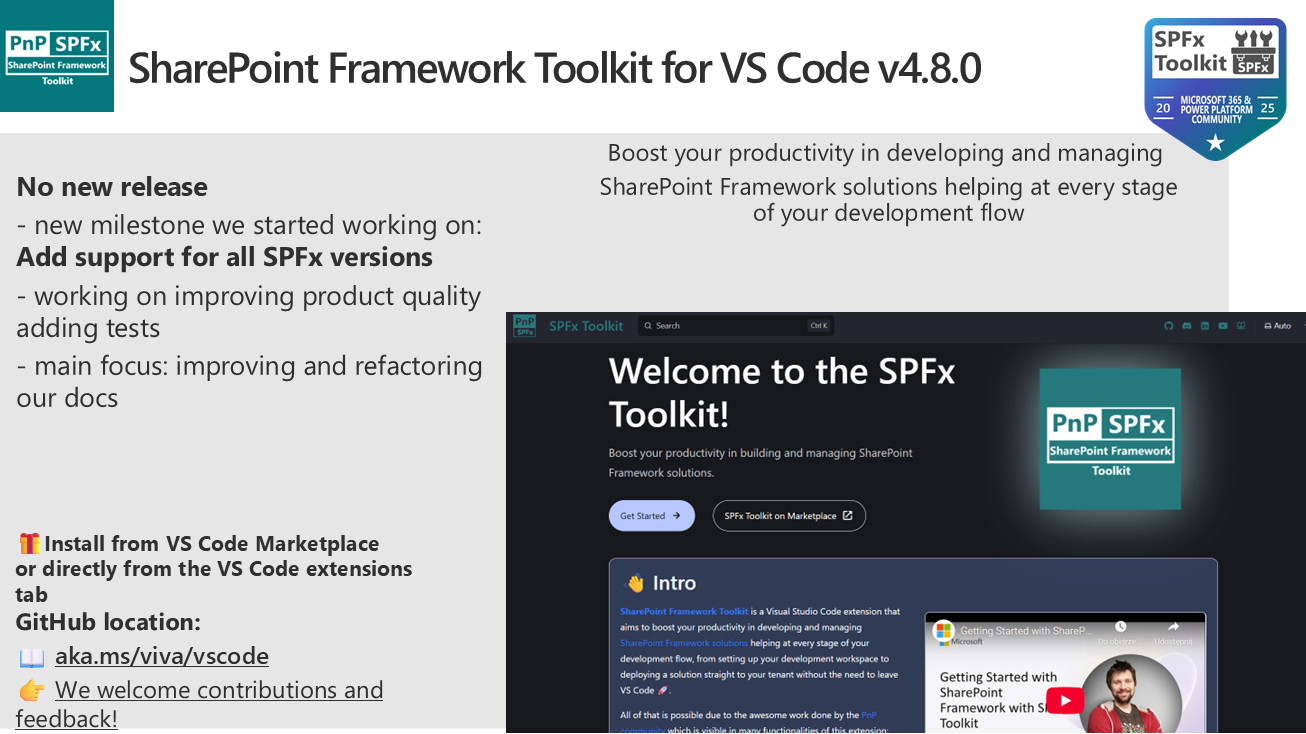Click the slide title 'SharePoint Framework Toolkit for VS Code v4.8.0'
1306x734 pixels.
click(x=555, y=68)
